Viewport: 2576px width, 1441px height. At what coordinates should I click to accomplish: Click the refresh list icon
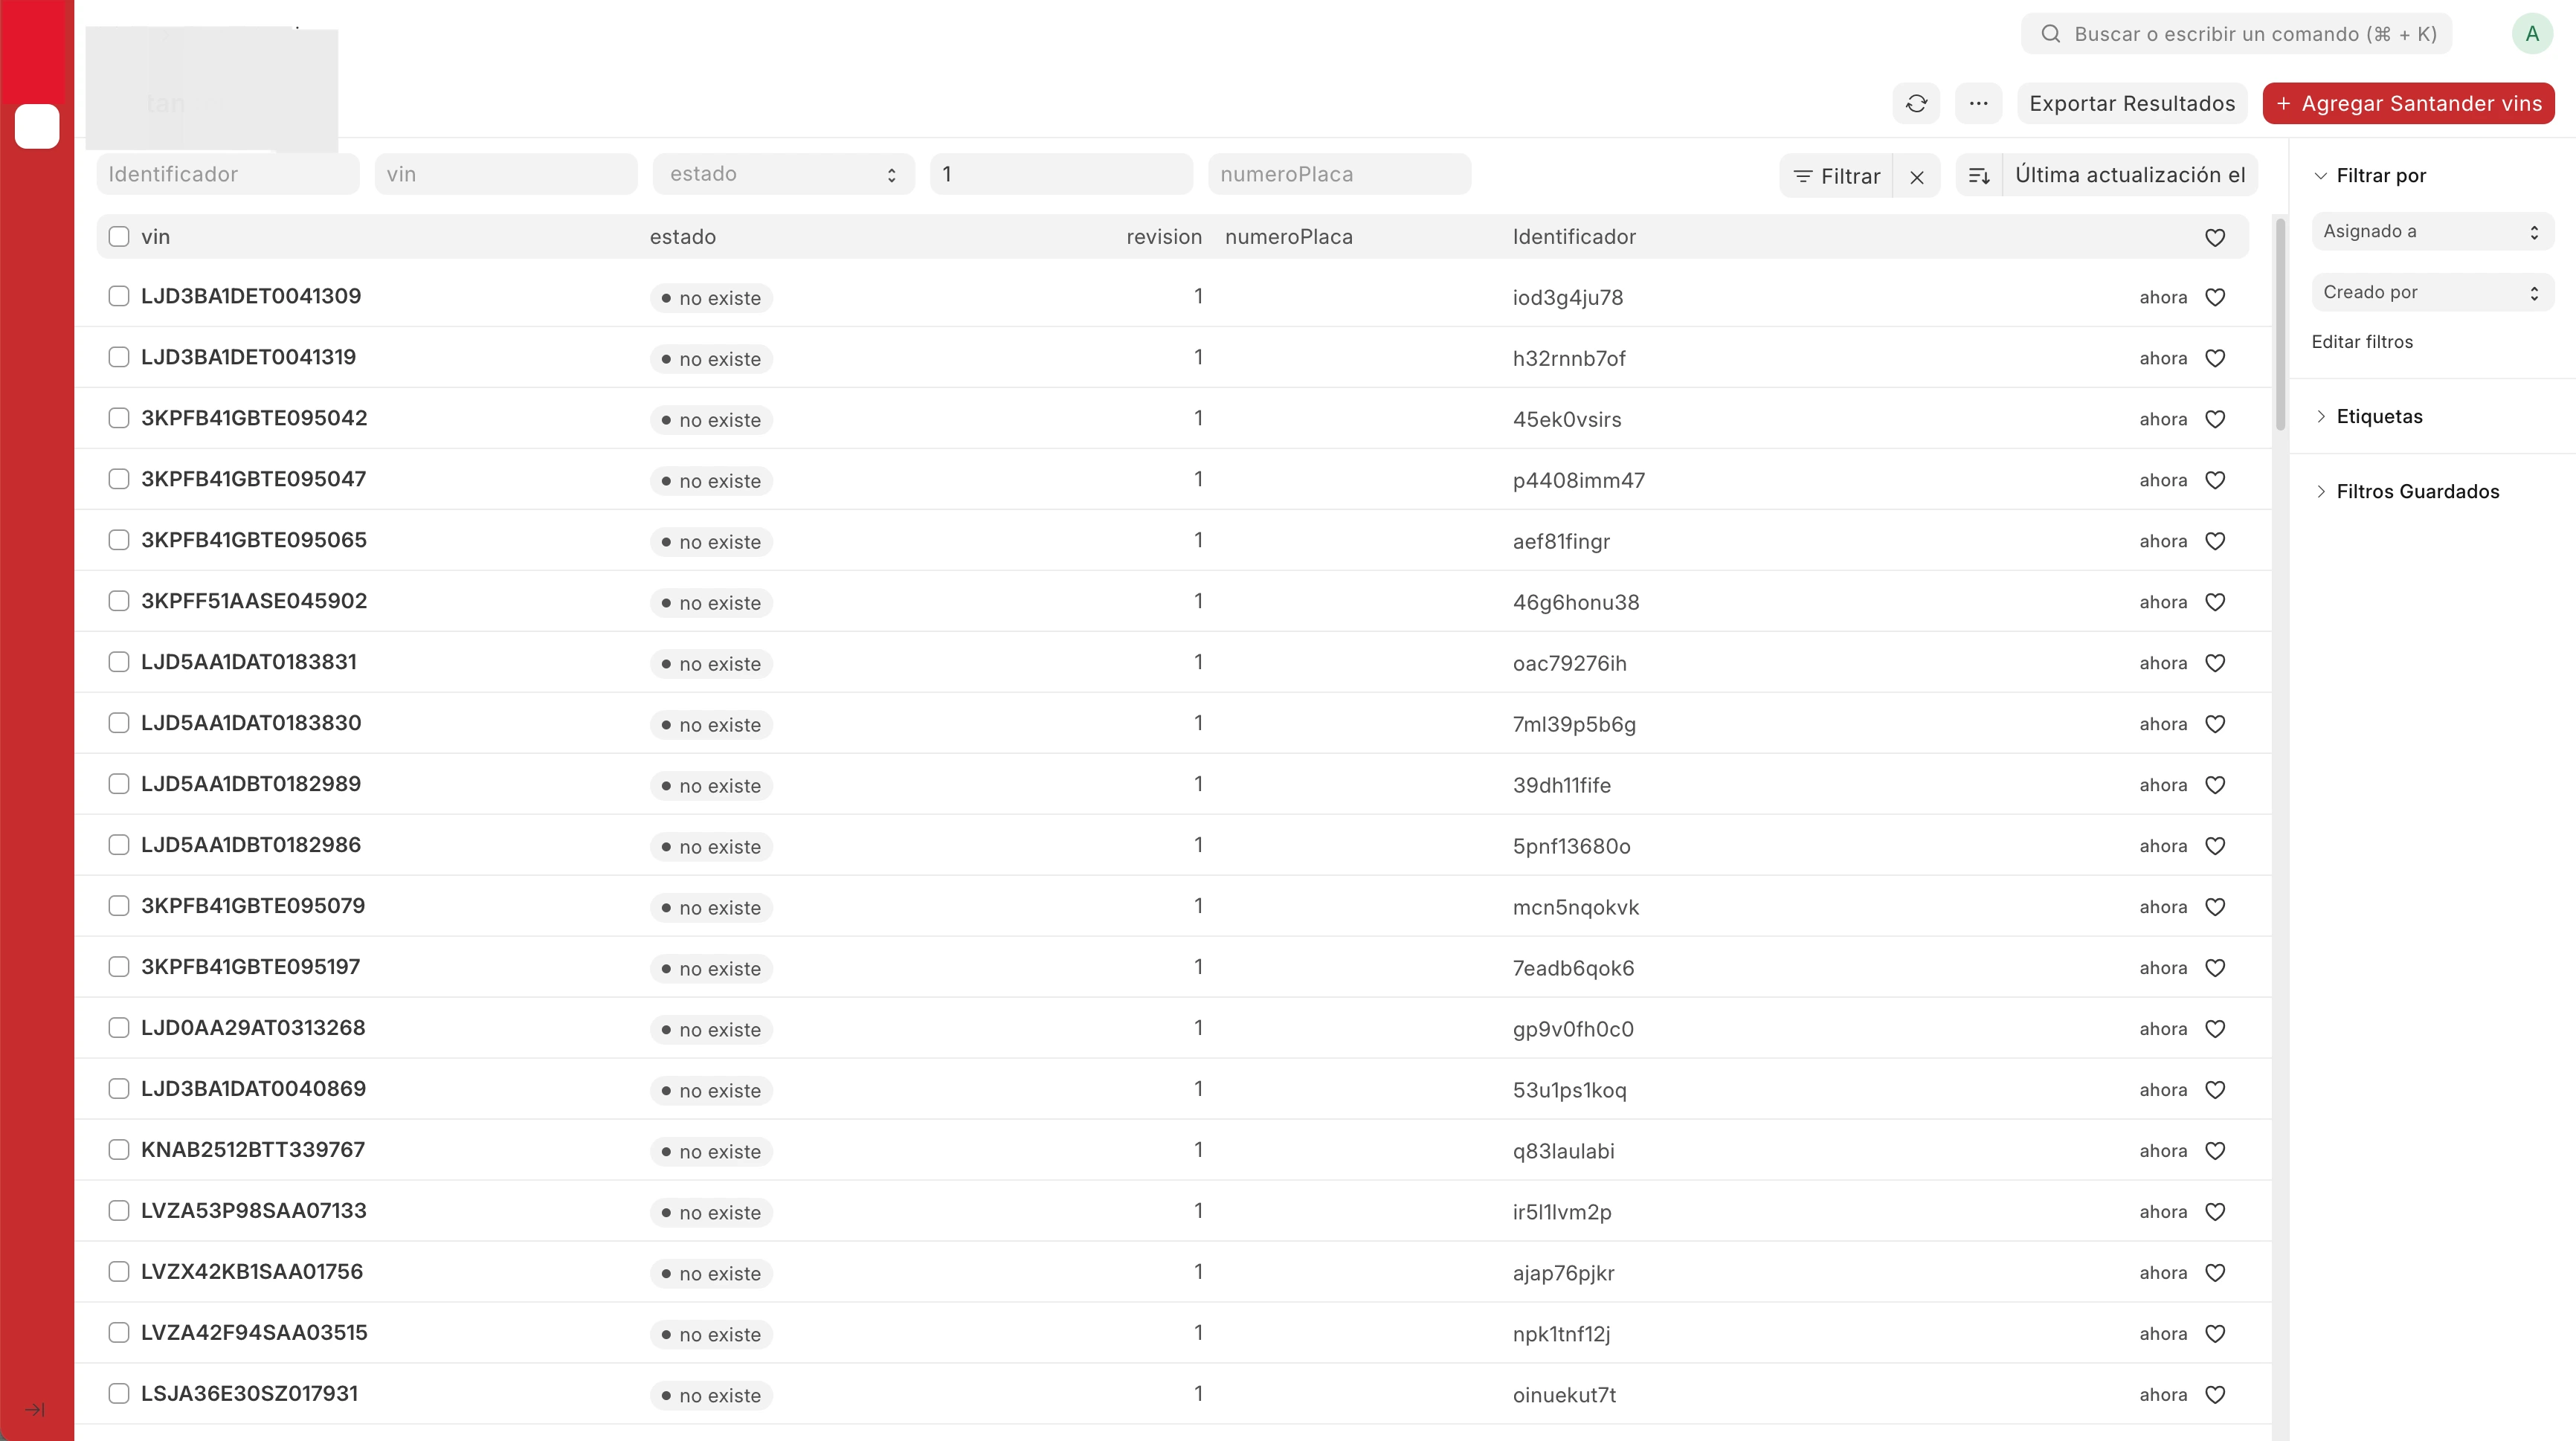(1916, 103)
